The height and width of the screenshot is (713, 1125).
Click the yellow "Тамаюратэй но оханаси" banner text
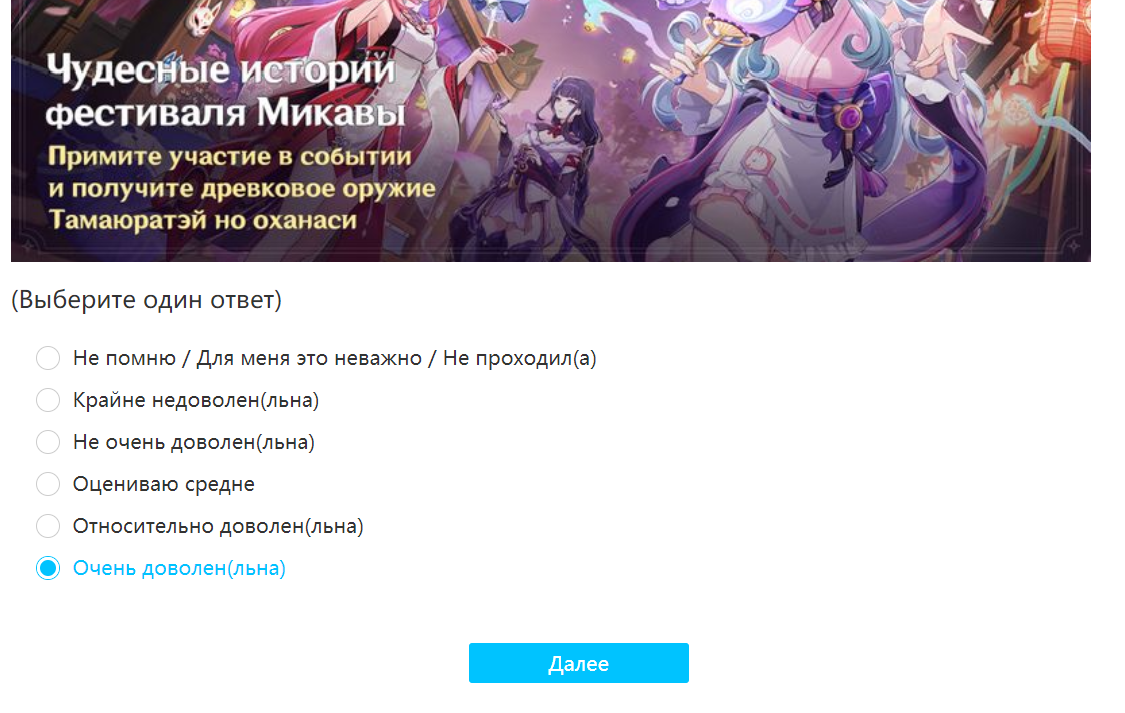point(202,219)
